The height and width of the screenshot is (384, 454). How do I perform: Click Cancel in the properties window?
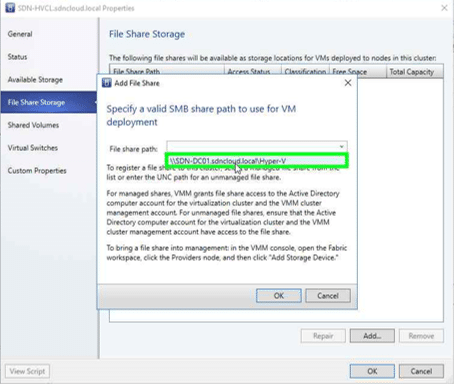421,371
